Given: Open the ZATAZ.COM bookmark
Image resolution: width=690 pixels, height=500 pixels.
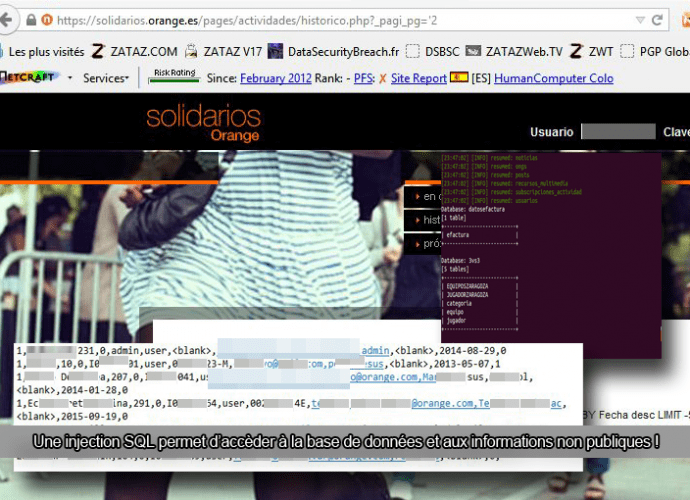Looking at the screenshot, I should pyautogui.click(x=144, y=52).
